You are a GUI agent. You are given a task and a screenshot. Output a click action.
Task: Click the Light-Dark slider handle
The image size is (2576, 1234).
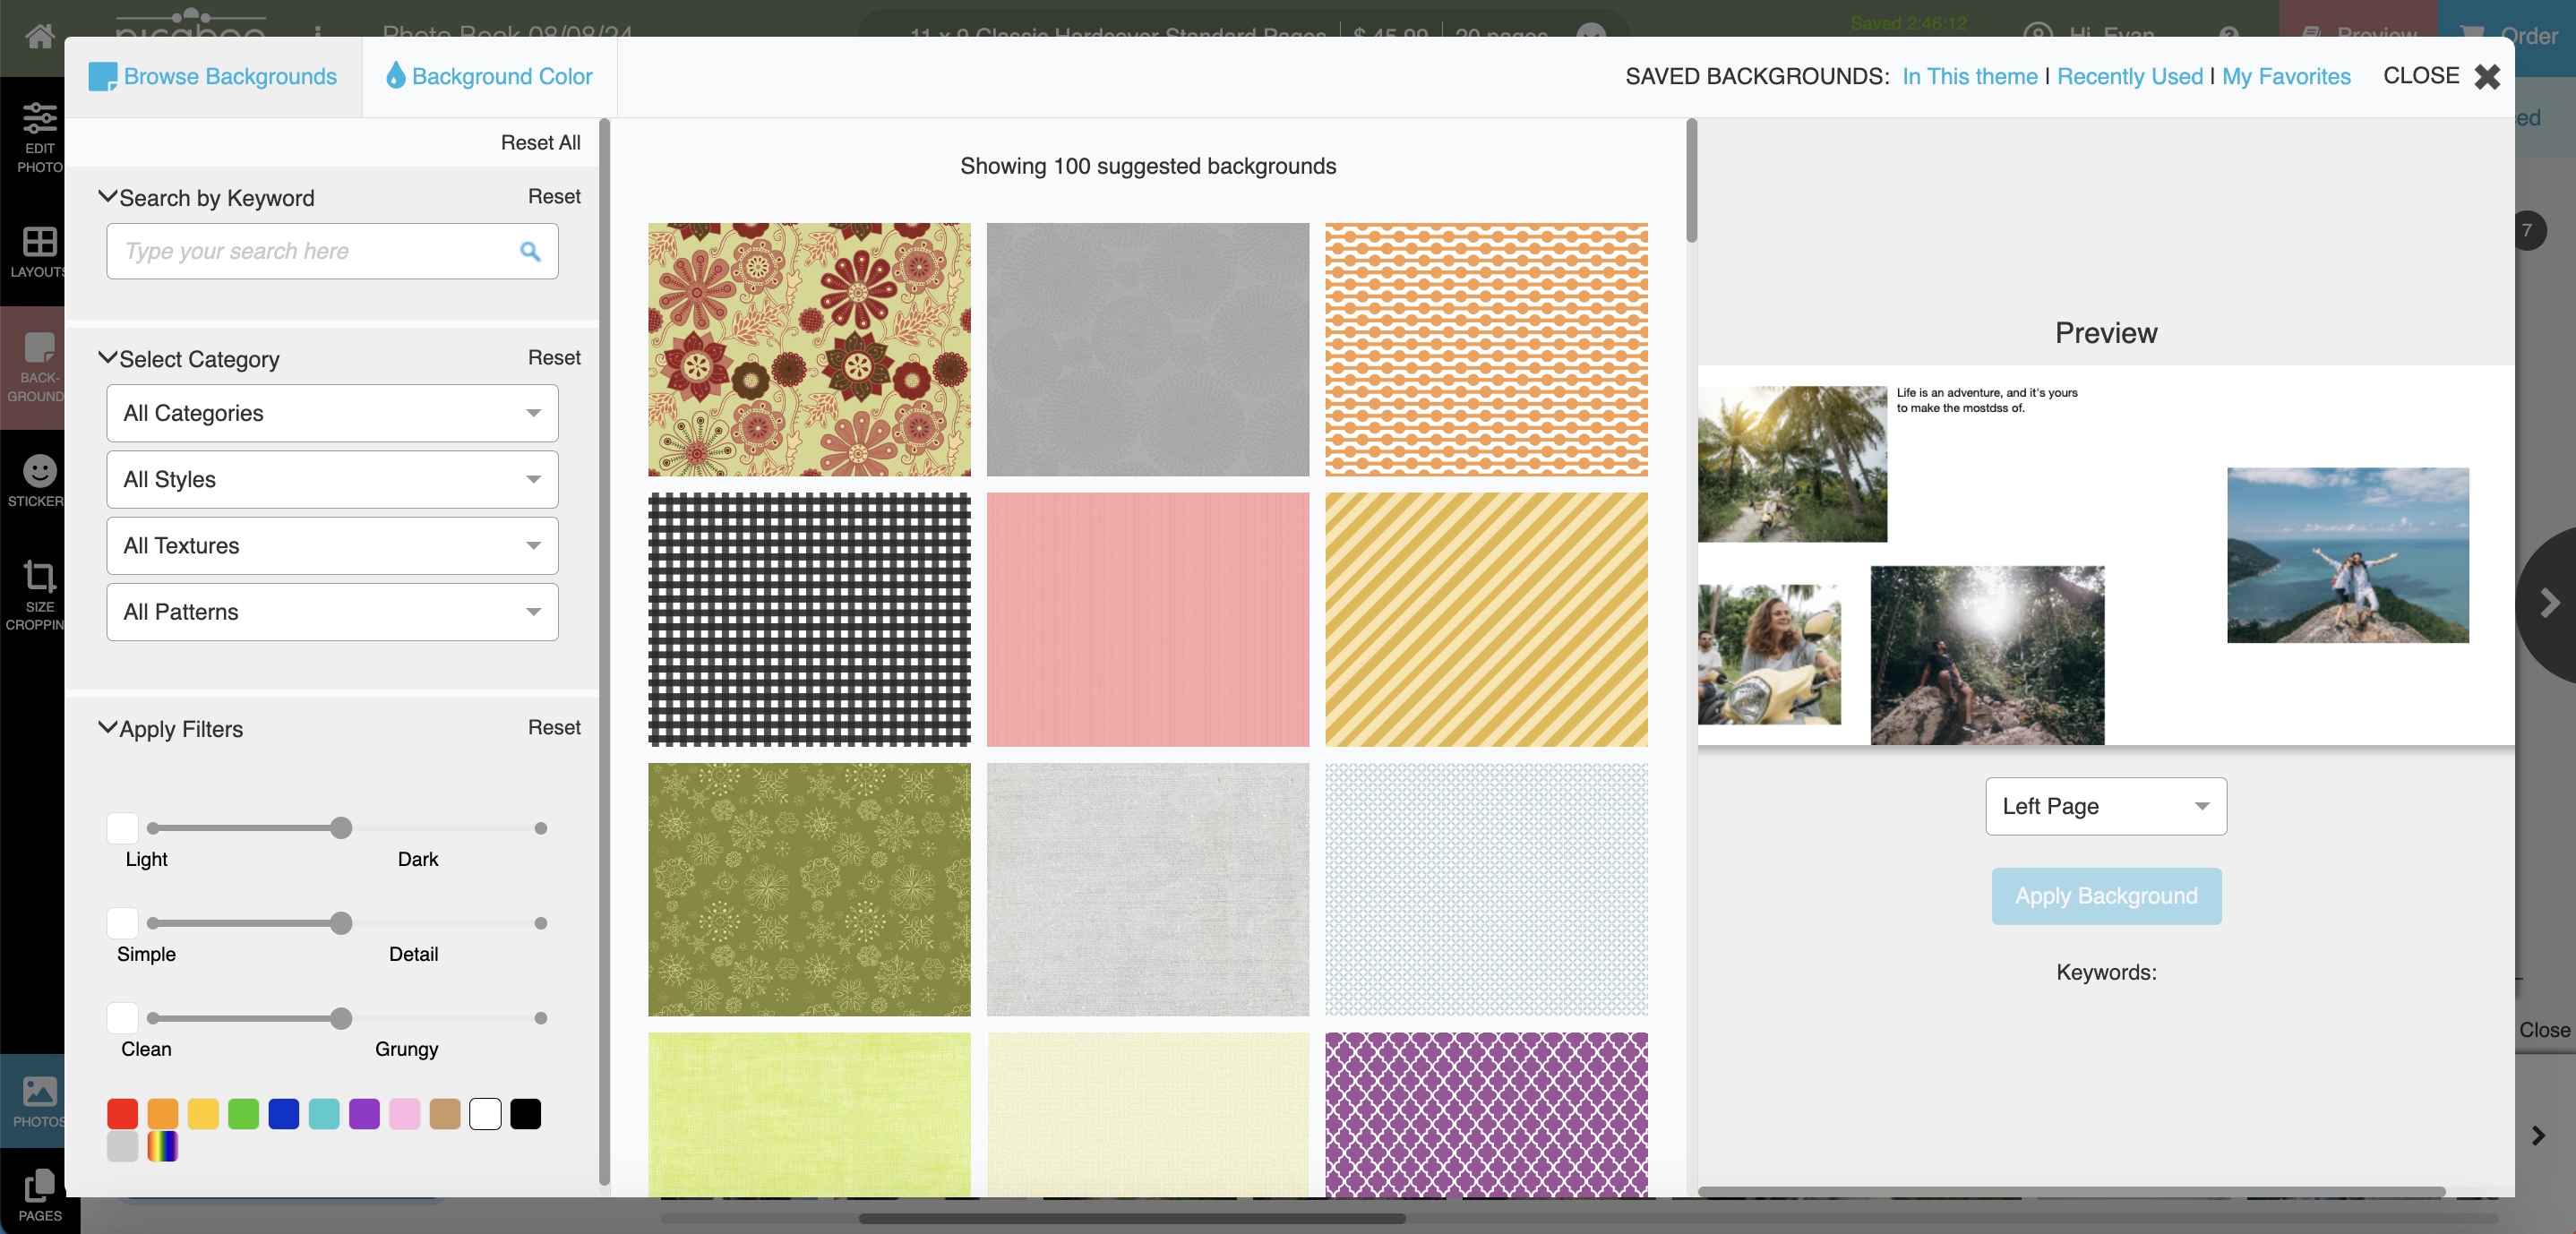[341, 828]
